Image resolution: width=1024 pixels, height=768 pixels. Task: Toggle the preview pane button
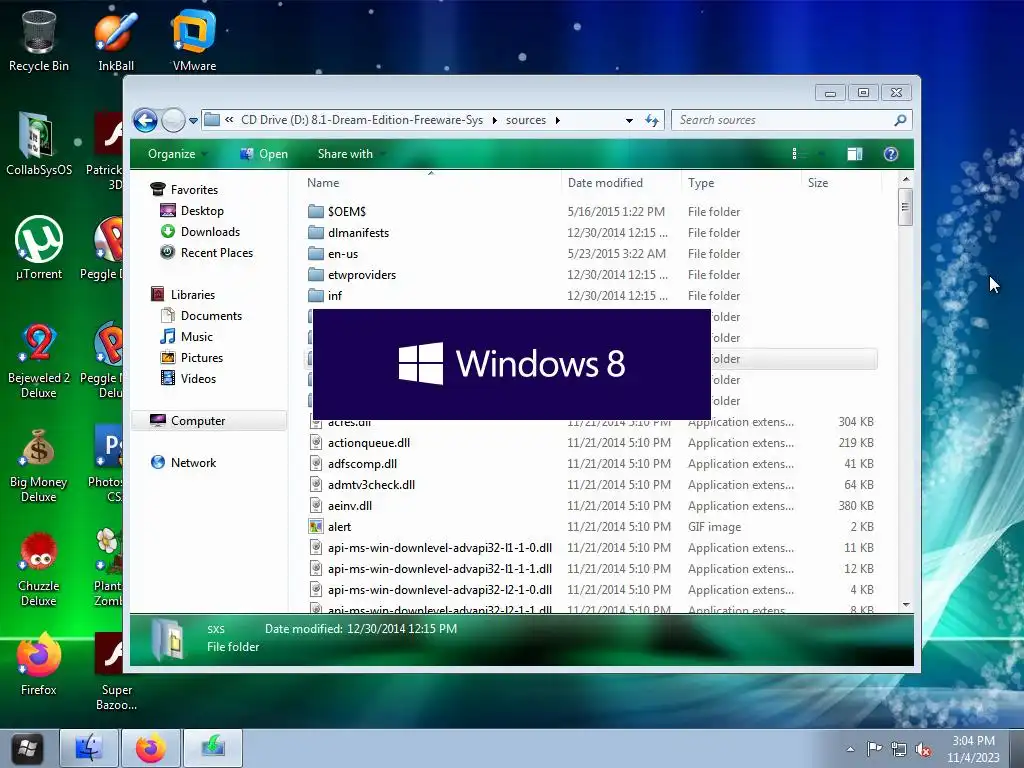854,154
